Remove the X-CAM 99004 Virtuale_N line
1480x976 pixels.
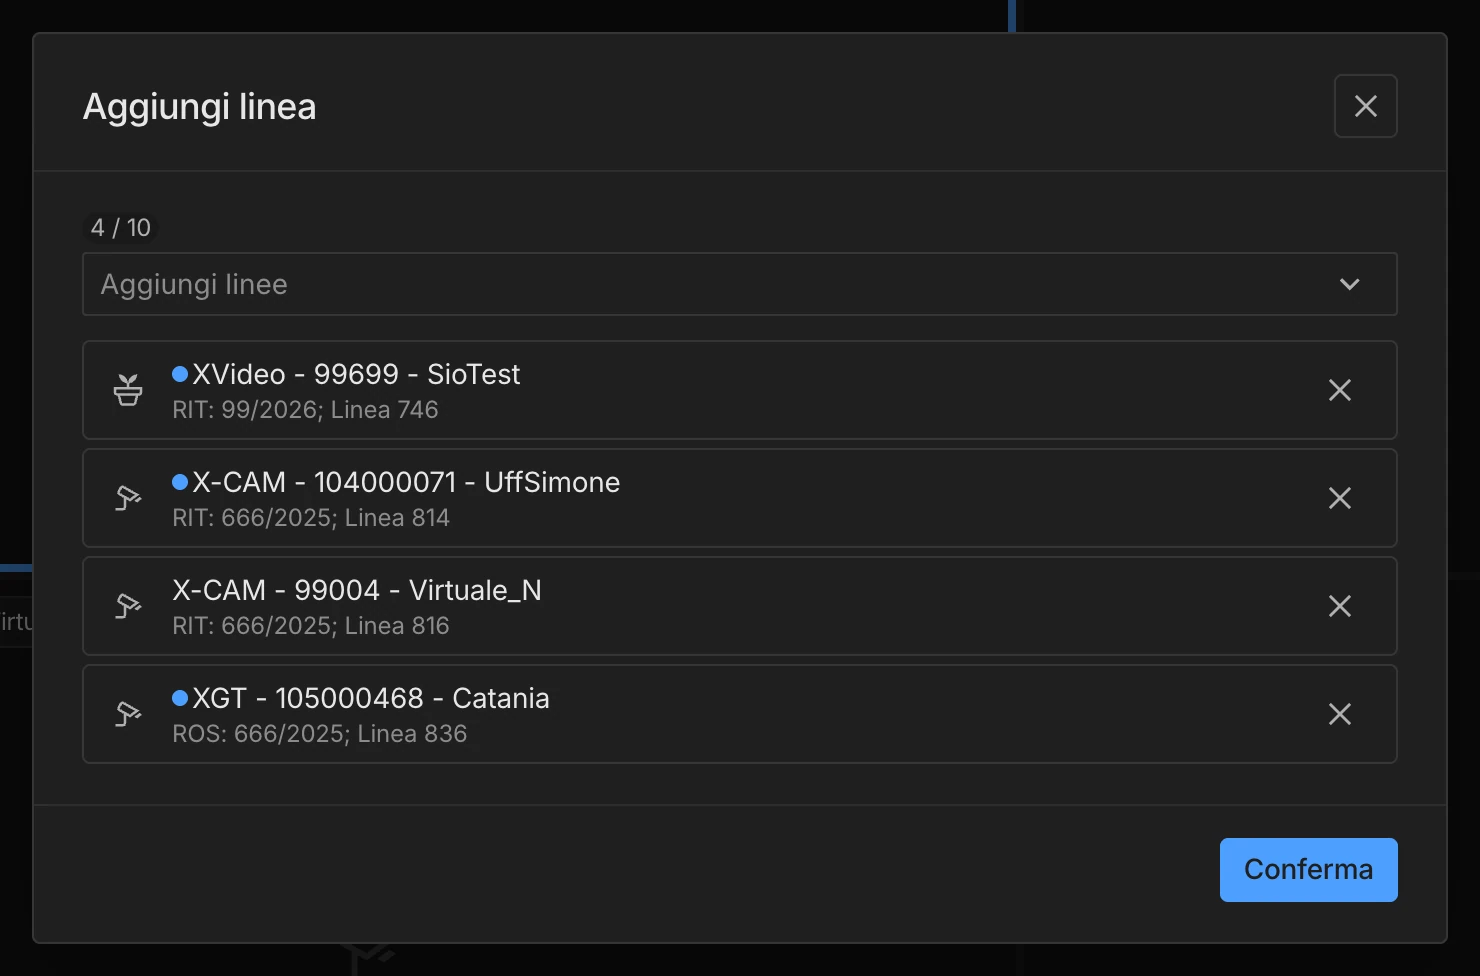pyautogui.click(x=1340, y=606)
